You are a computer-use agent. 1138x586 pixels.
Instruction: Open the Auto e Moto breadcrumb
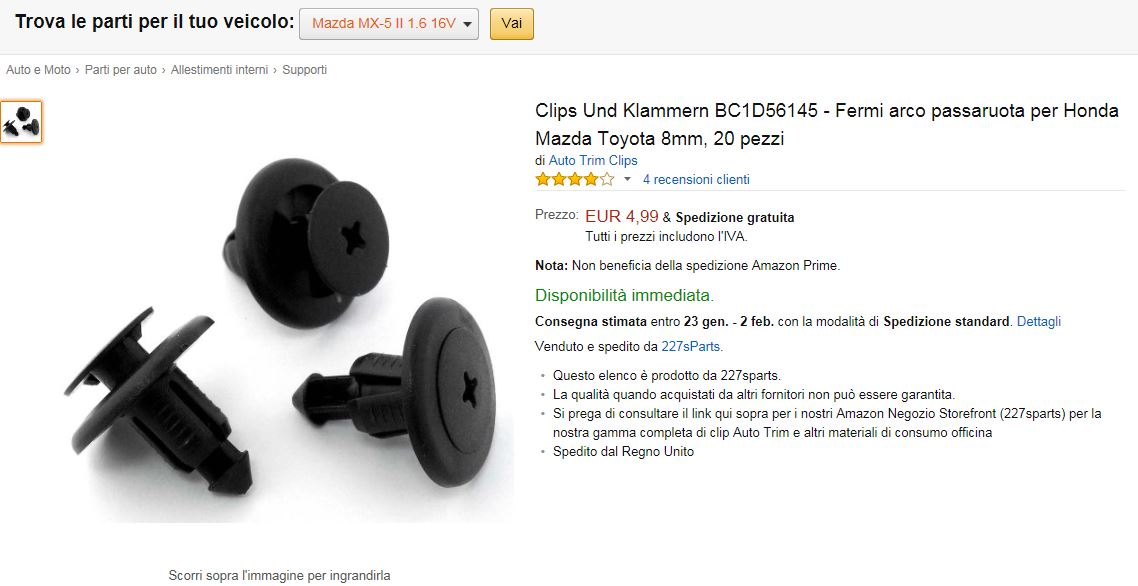(x=38, y=70)
